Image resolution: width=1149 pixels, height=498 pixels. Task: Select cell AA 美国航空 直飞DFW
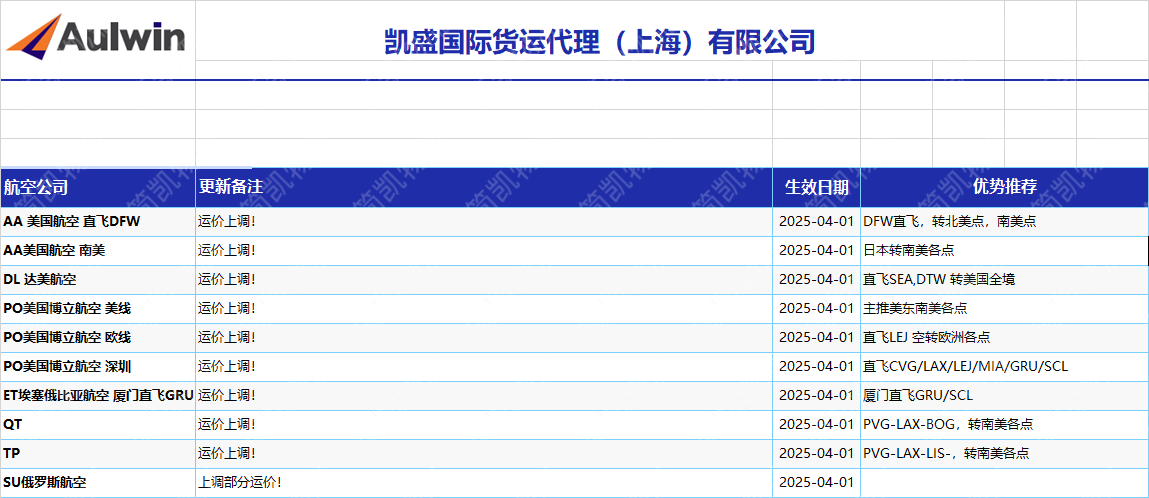[98, 222]
